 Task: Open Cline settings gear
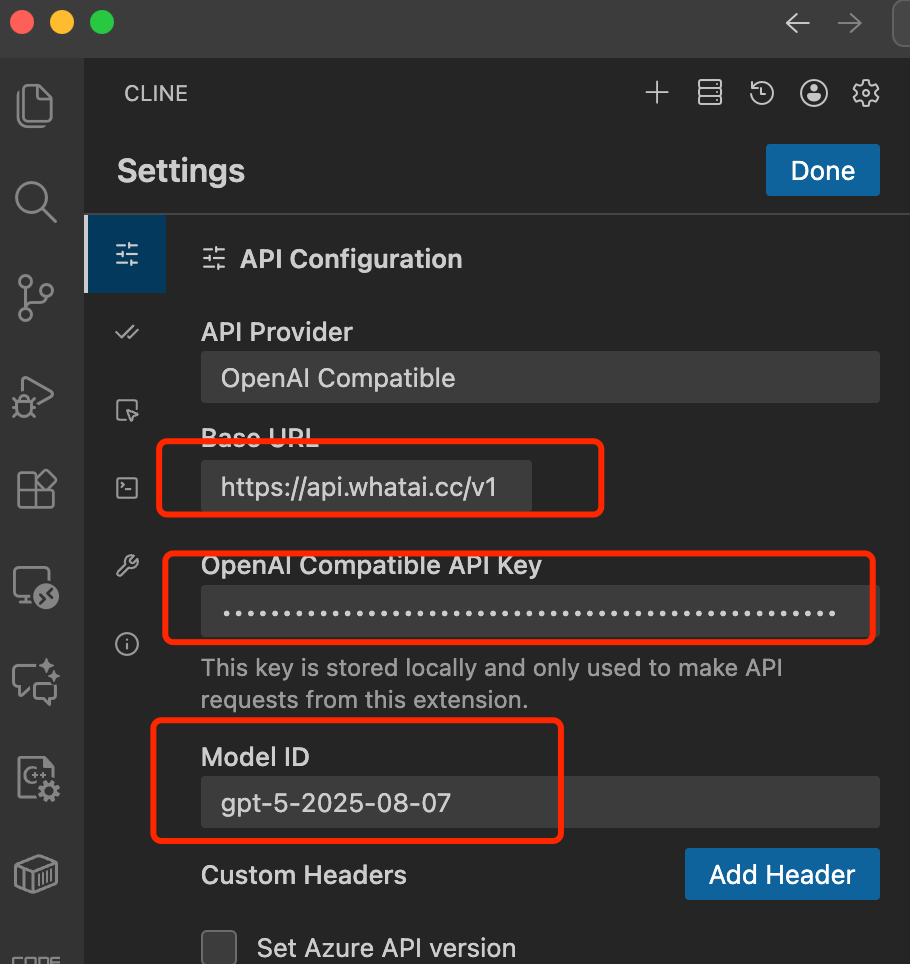pyautogui.click(x=865, y=92)
